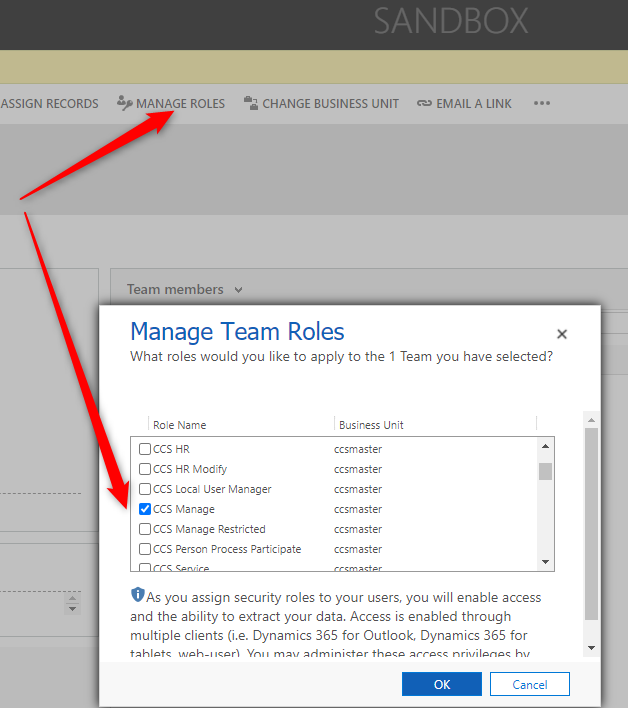The width and height of the screenshot is (628, 708).
Task: Click the Email a Link chain icon
Action: click(424, 103)
